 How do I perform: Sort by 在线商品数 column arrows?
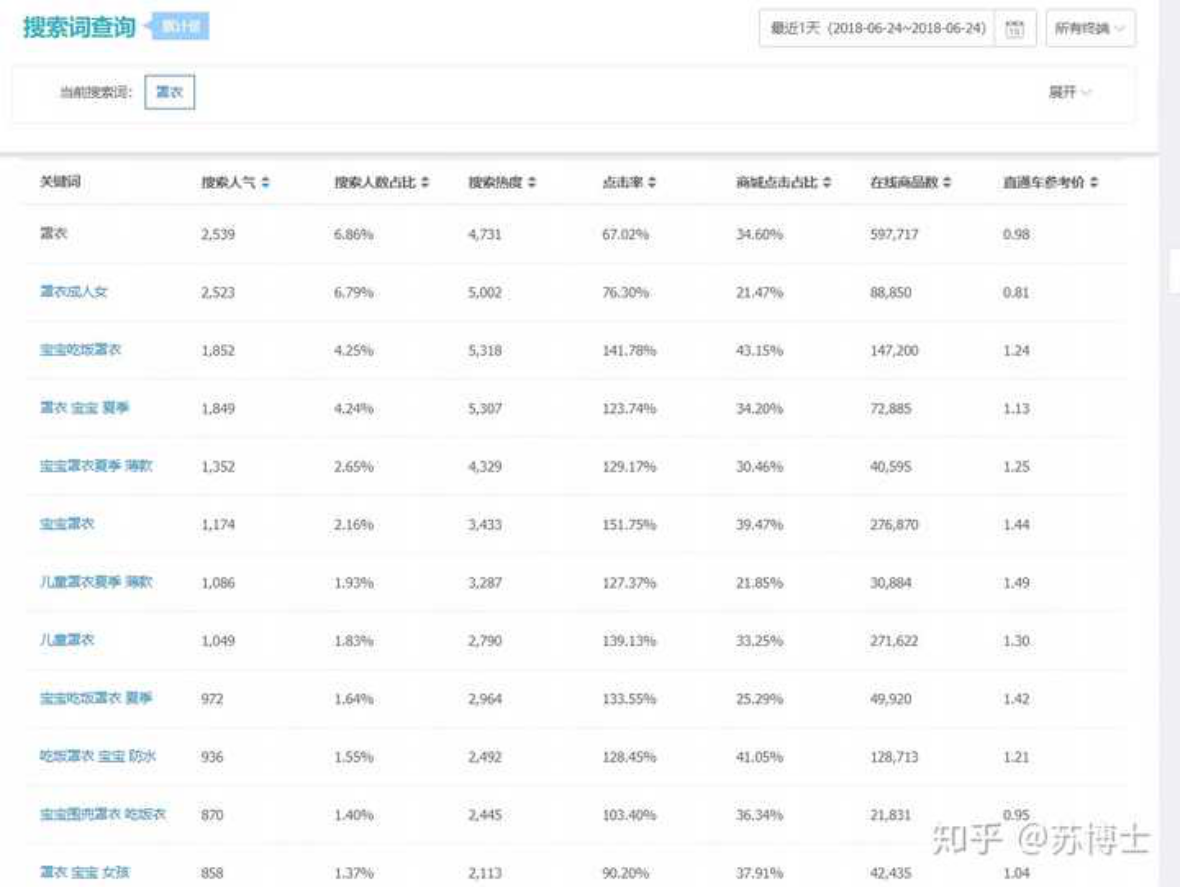(947, 182)
